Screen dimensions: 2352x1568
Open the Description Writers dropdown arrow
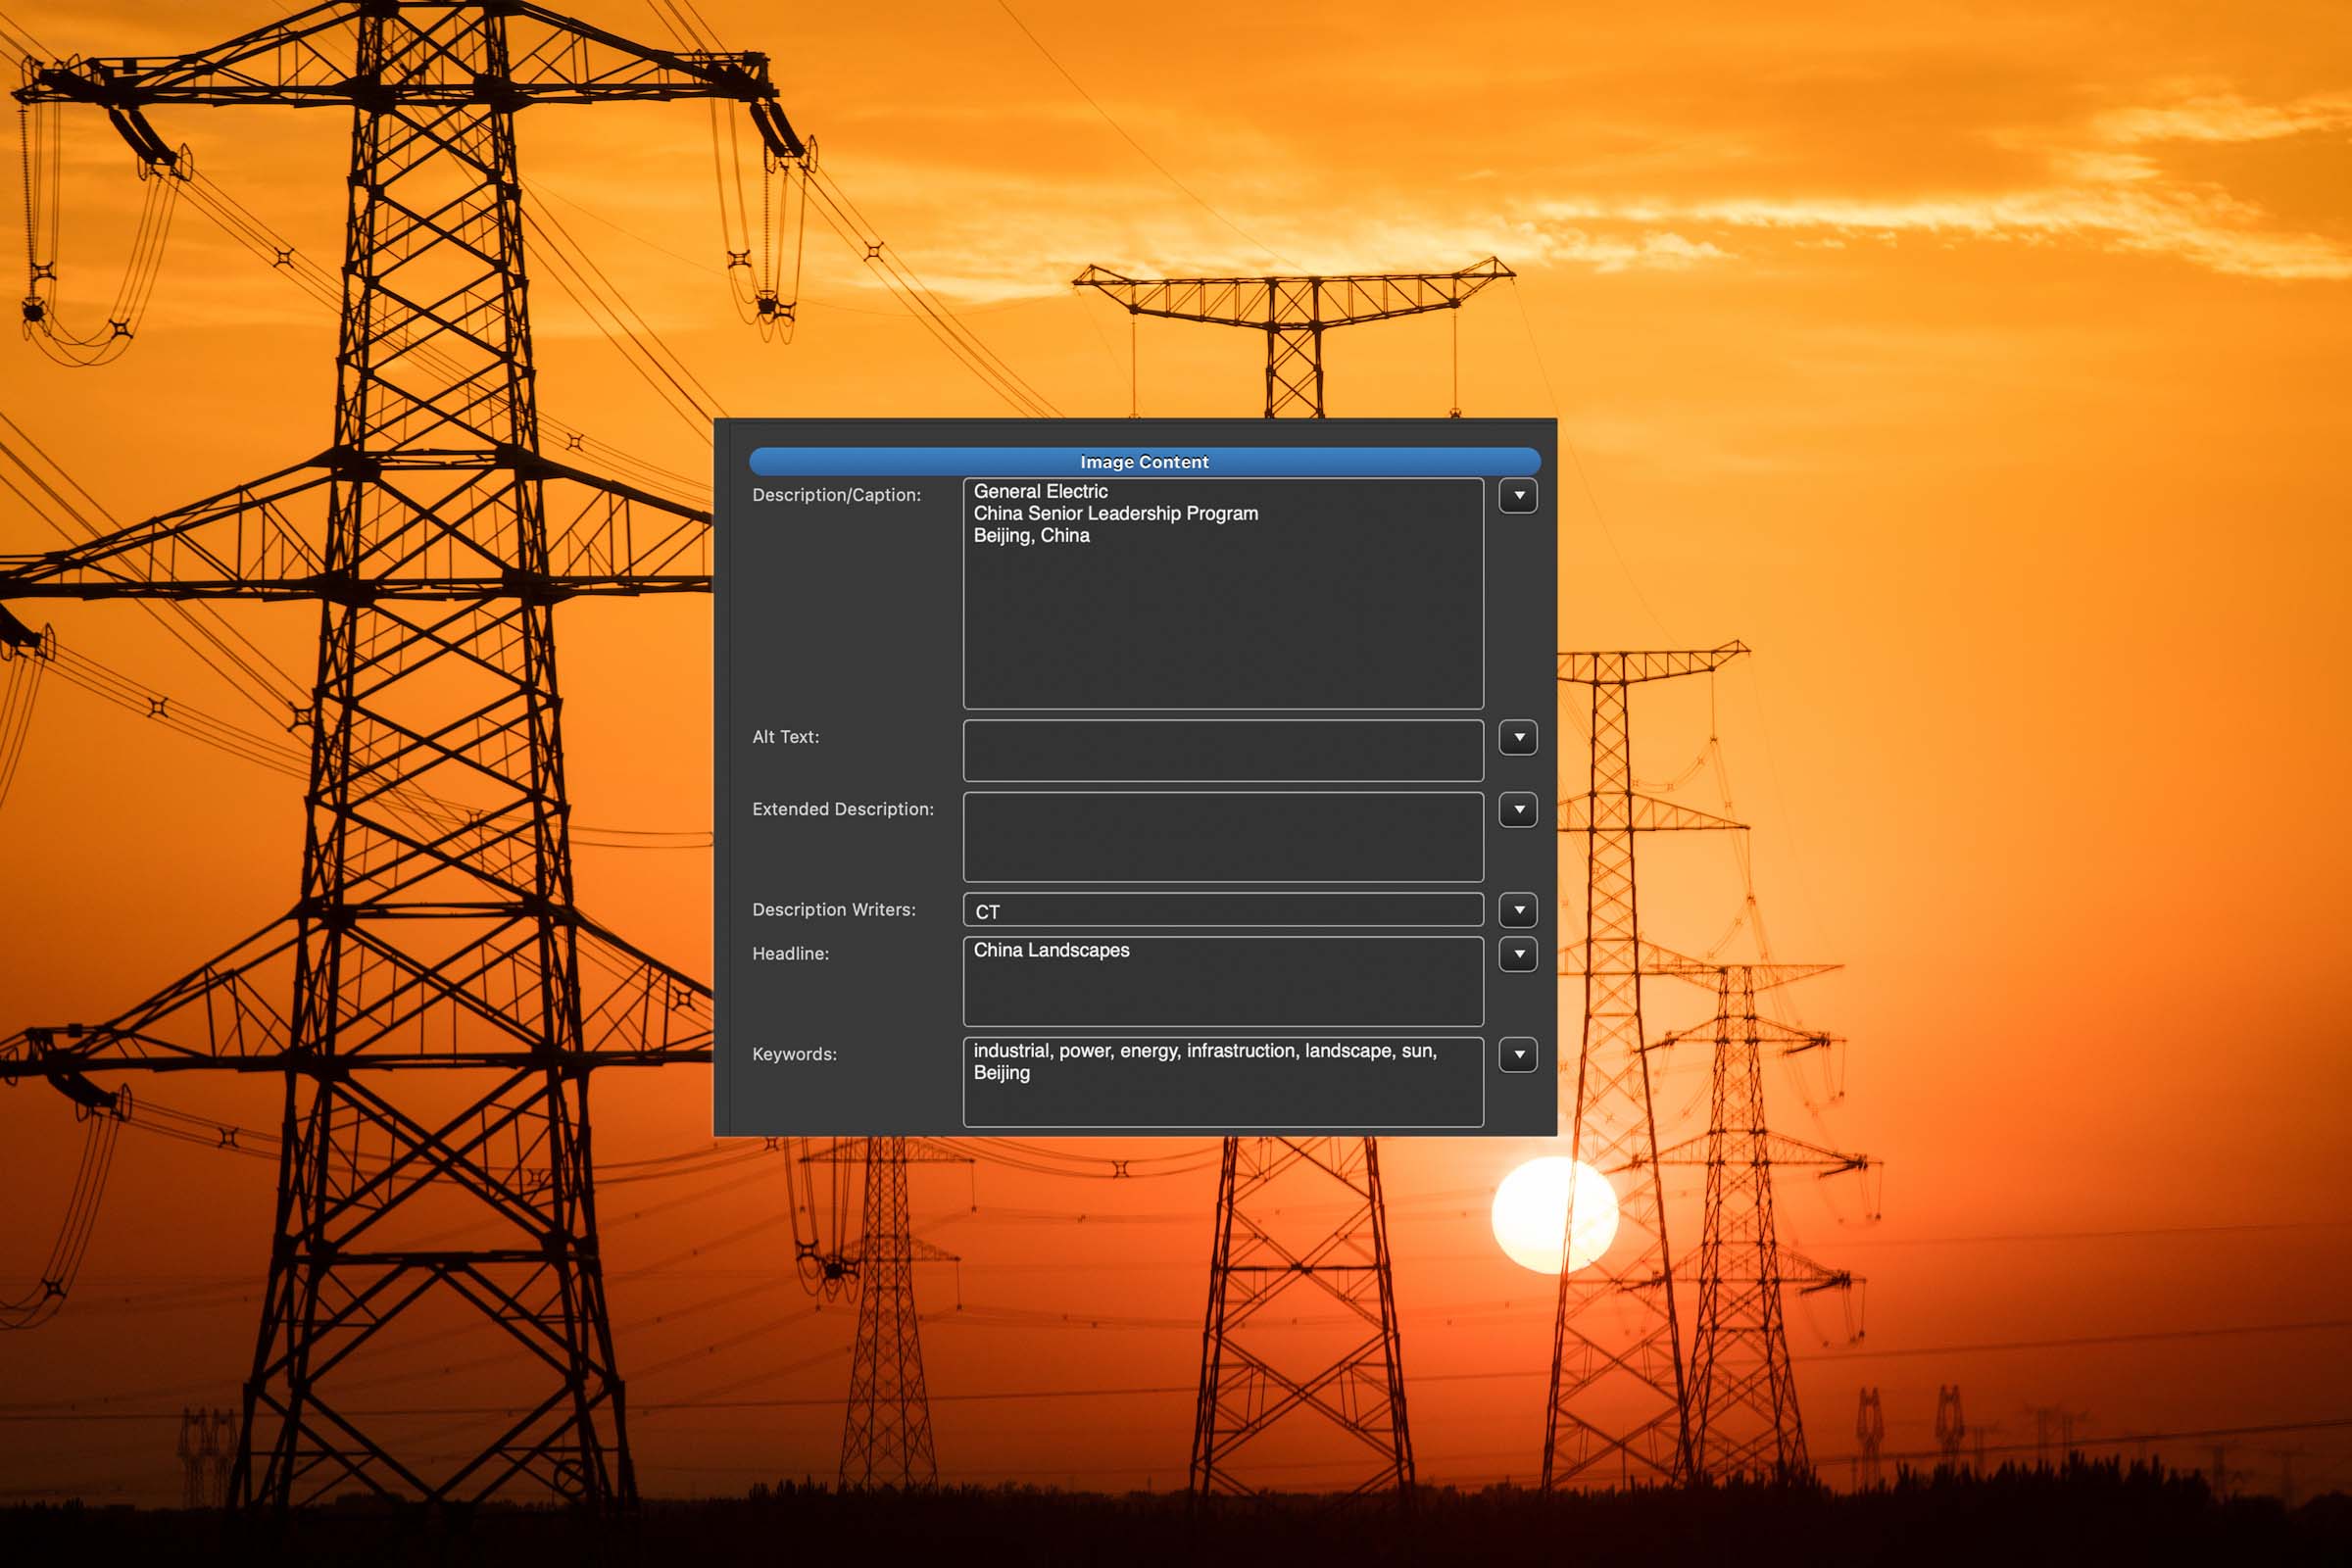tap(1518, 909)
